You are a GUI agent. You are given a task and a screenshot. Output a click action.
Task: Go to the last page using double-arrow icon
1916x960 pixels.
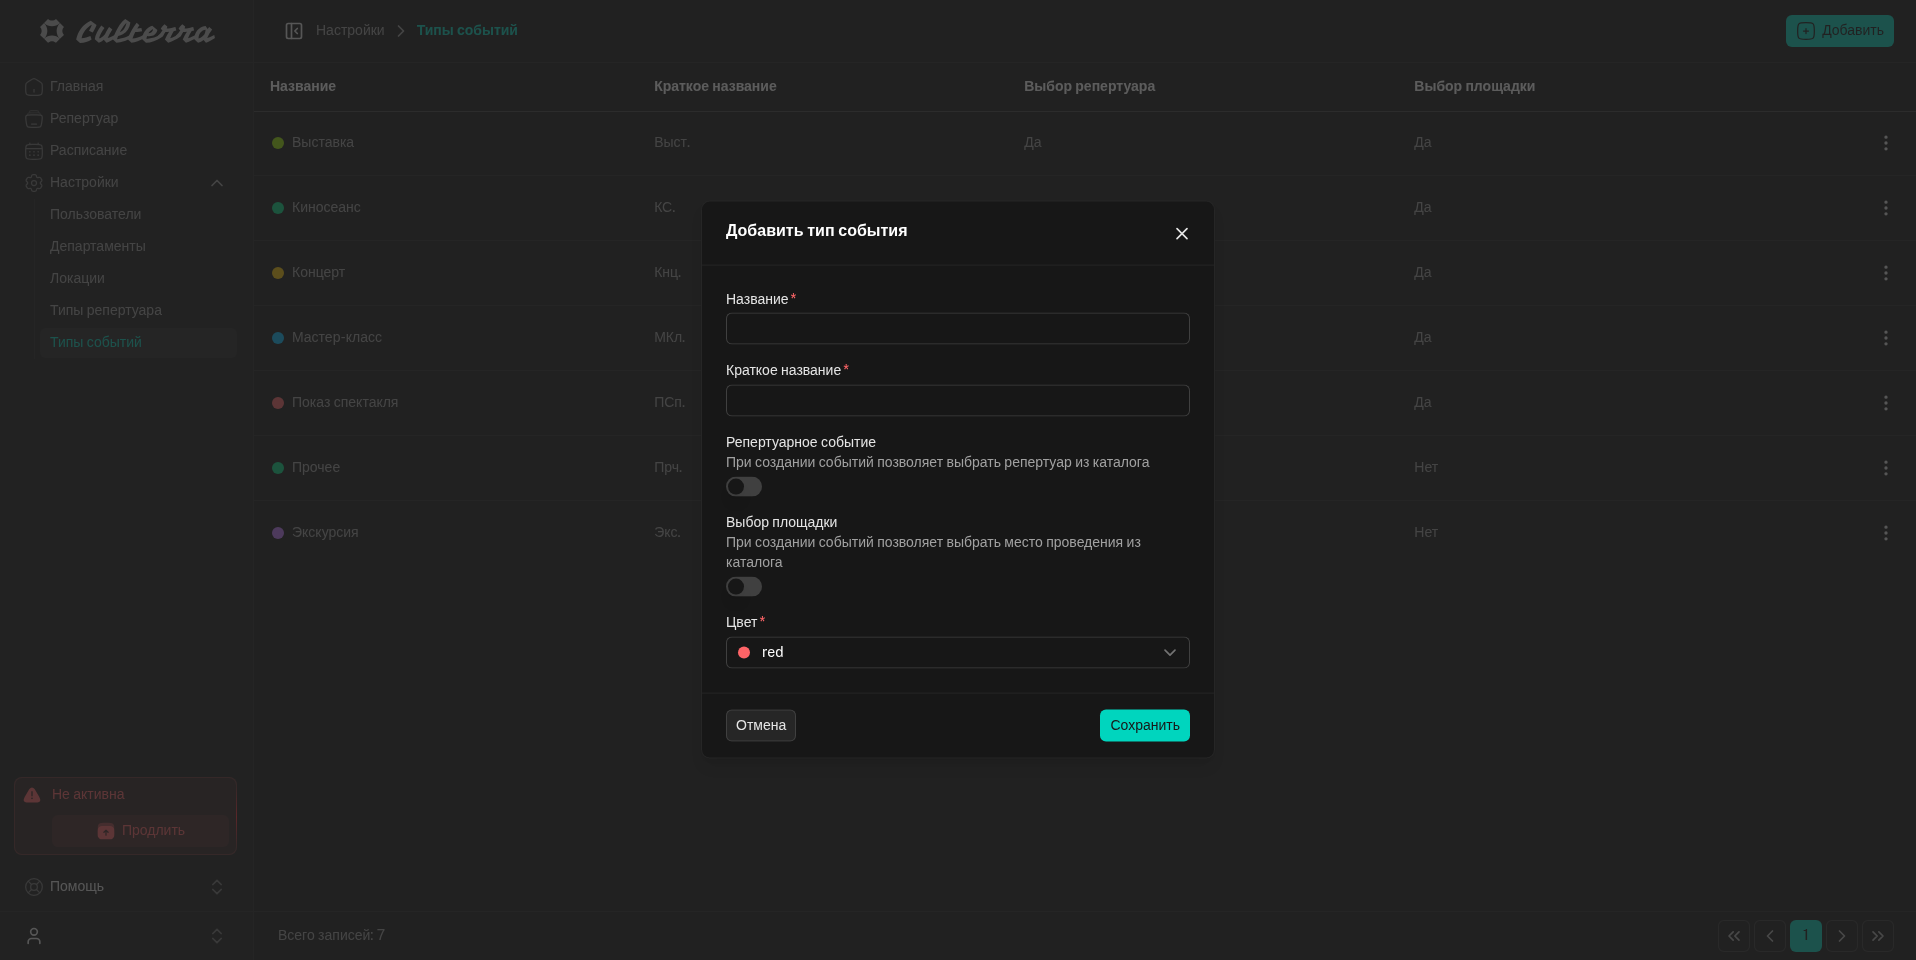pos(1877,936)
